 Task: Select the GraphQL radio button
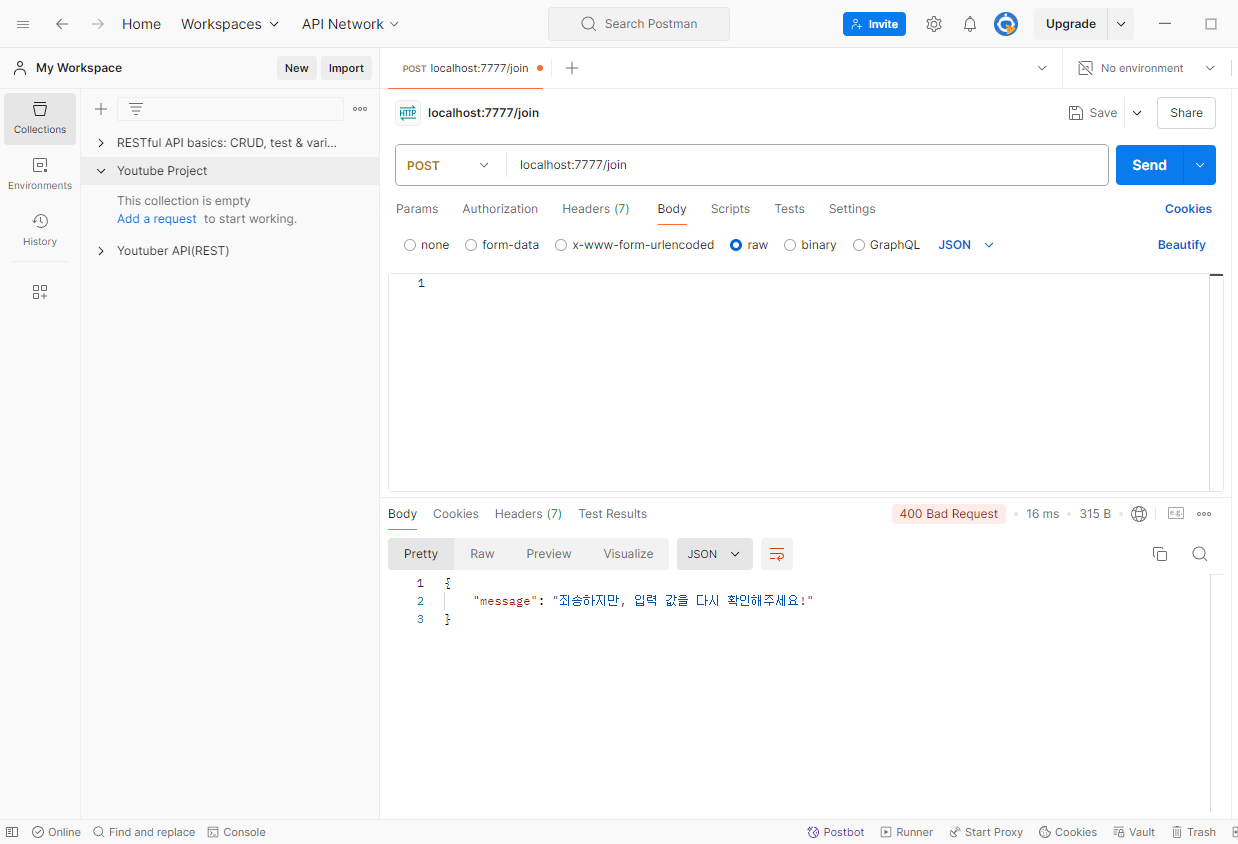pos(859,245)
